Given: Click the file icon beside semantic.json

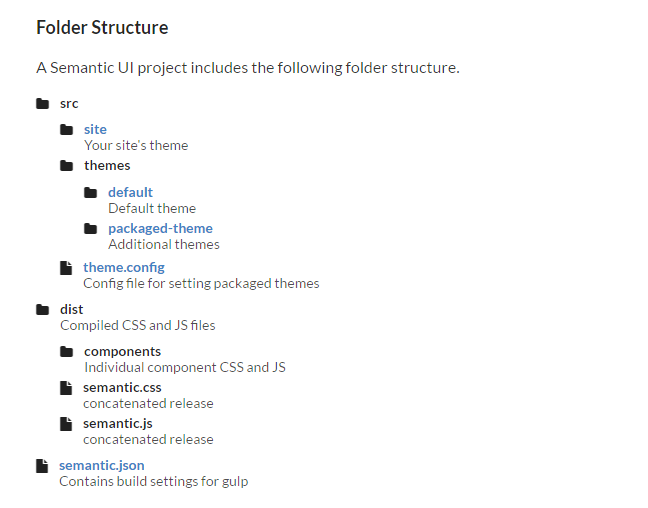Looking at the screenshot, I should coord(42,465).
